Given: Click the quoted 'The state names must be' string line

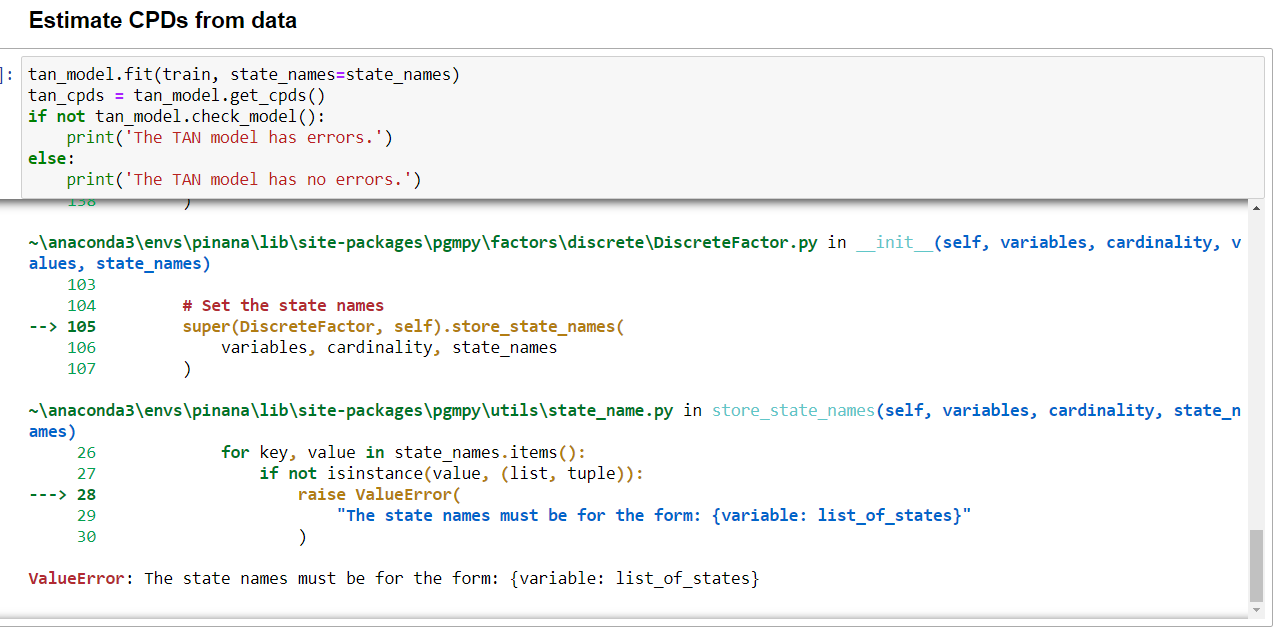Looking at the screenshot, I should (654, 516).
